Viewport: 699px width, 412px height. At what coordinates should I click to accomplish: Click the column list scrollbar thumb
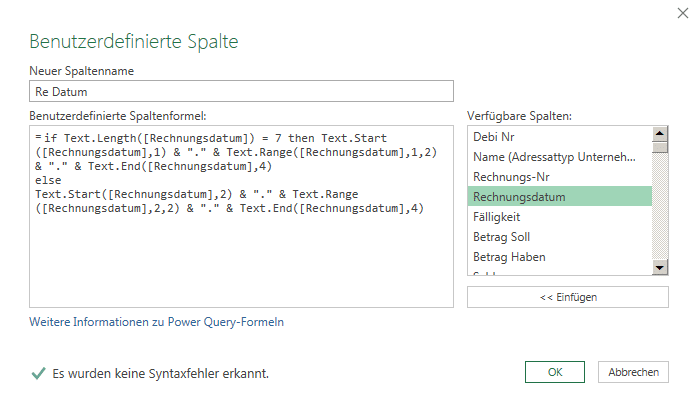(659, 147)
